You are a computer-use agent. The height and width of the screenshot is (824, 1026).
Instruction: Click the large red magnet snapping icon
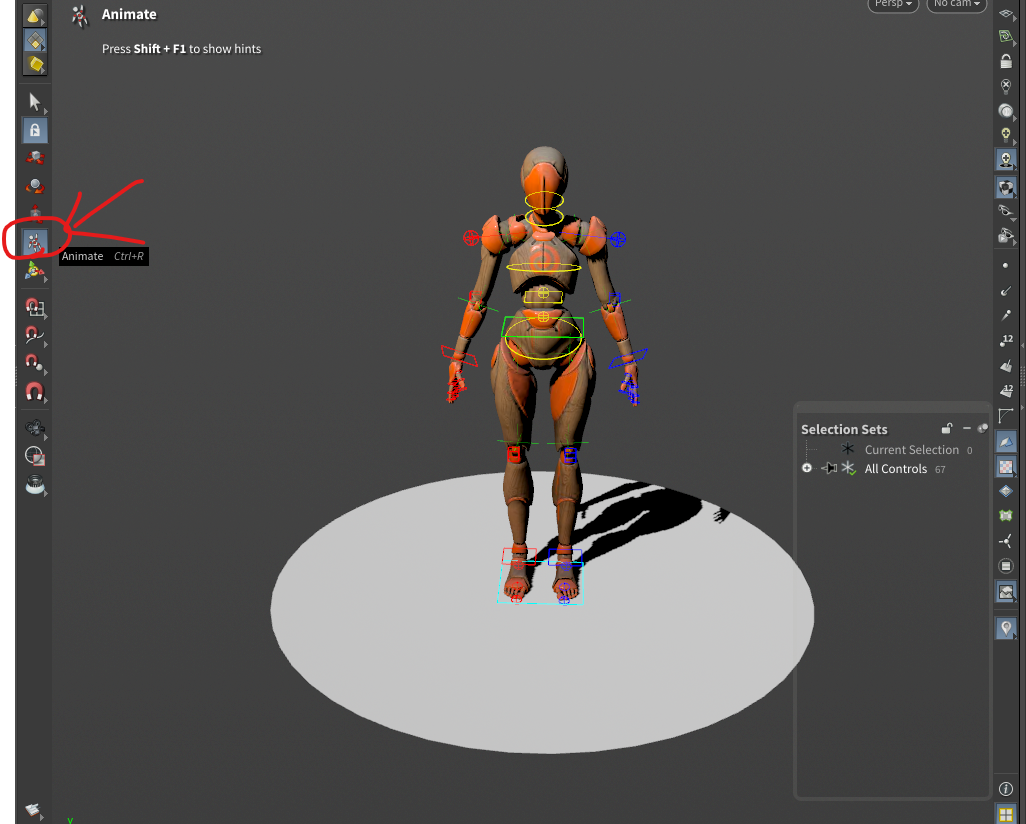coord(35,391)
